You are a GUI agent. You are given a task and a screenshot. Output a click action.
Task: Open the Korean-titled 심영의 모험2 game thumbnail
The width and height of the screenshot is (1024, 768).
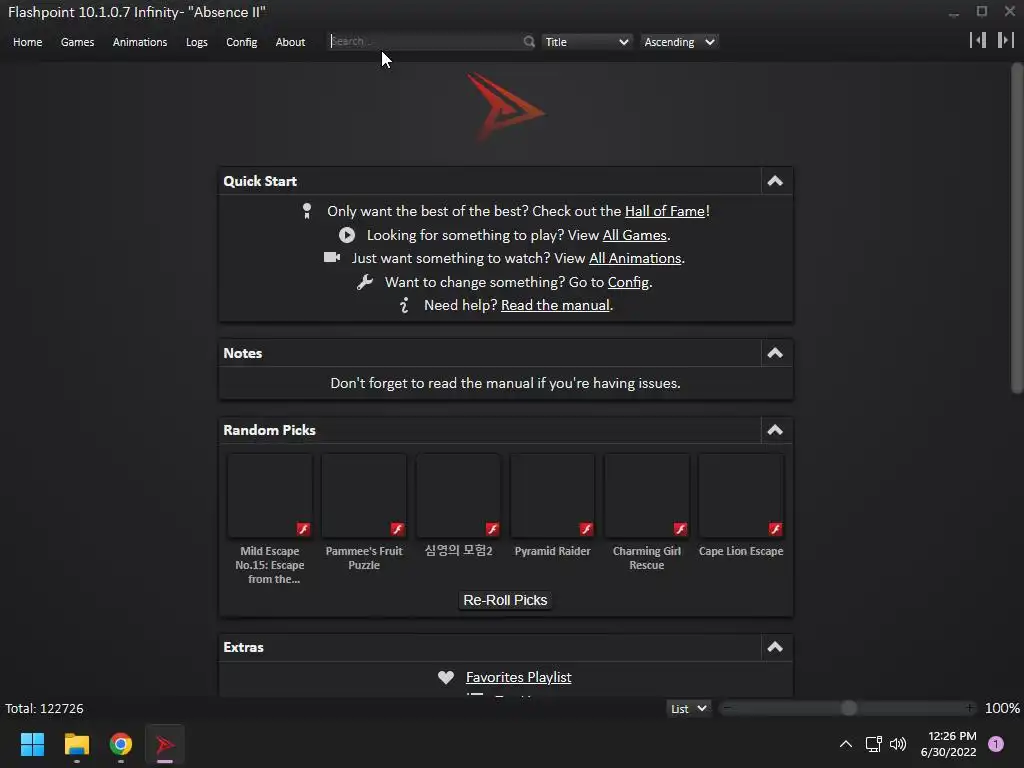coord(458,496)
